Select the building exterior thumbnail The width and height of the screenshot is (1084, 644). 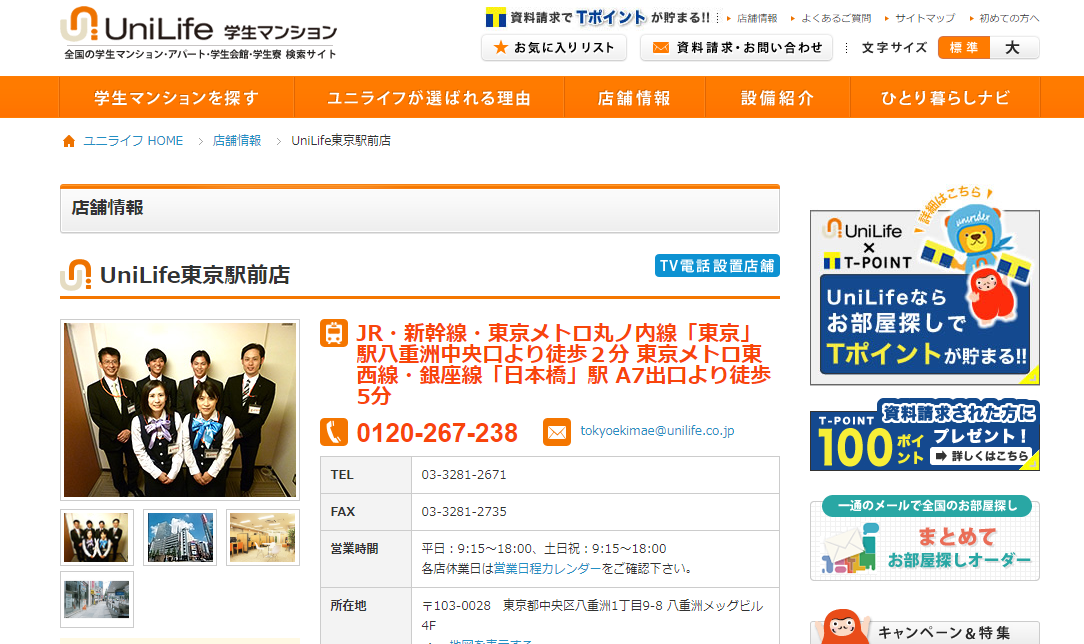180,538
